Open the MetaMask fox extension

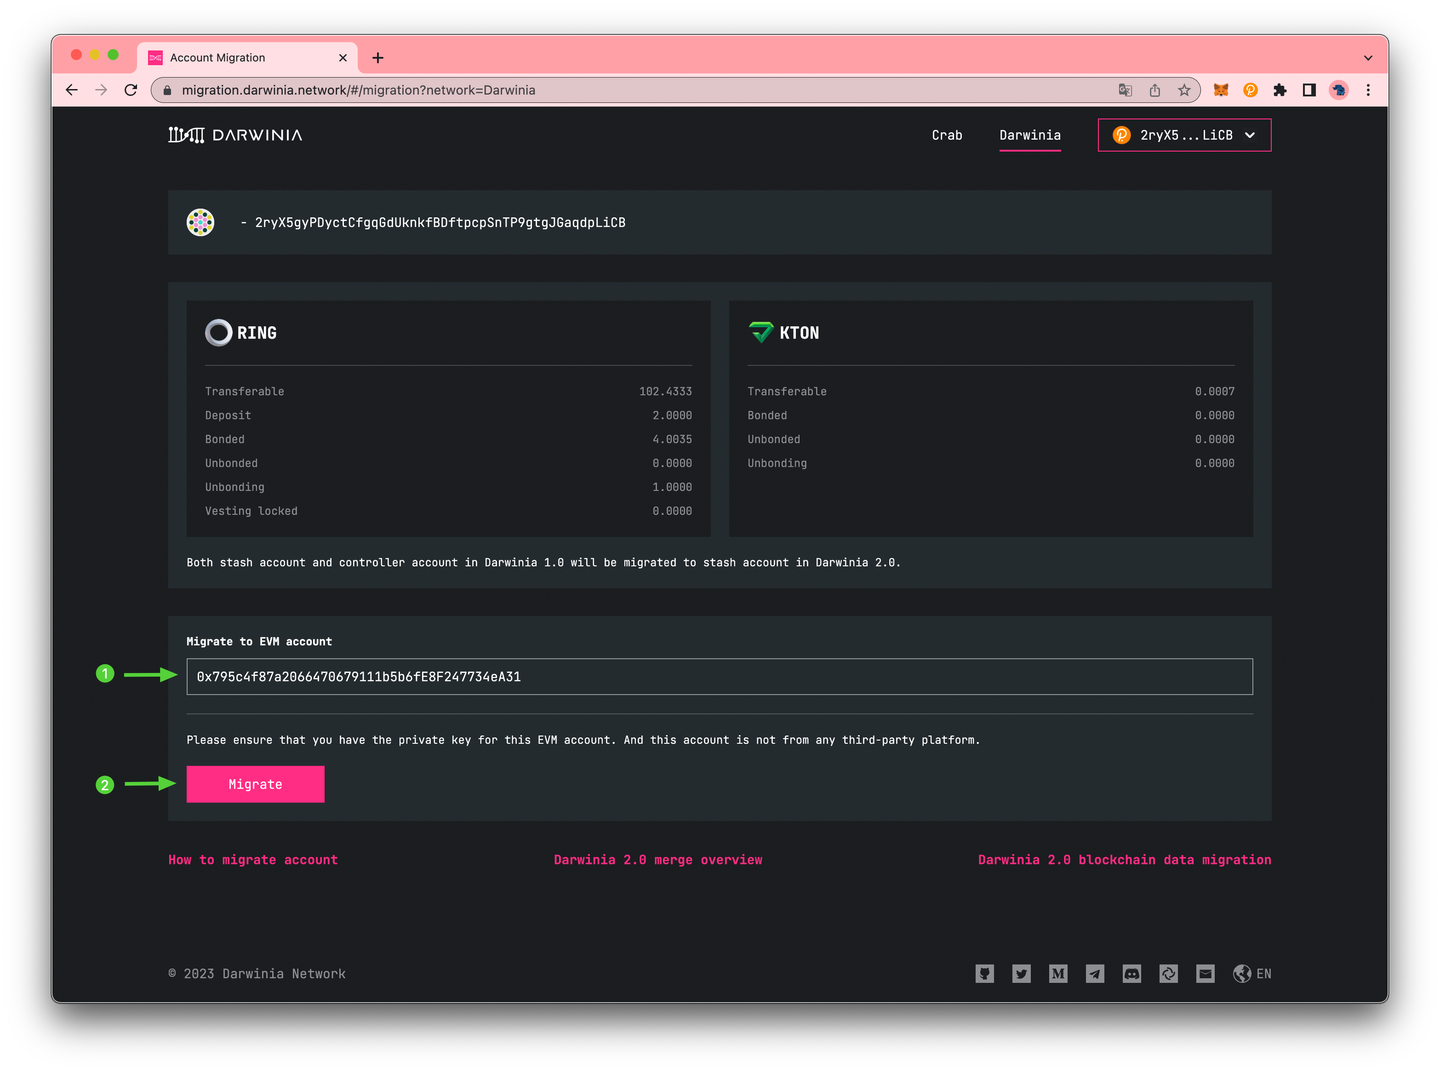(x=1221, y=90)
